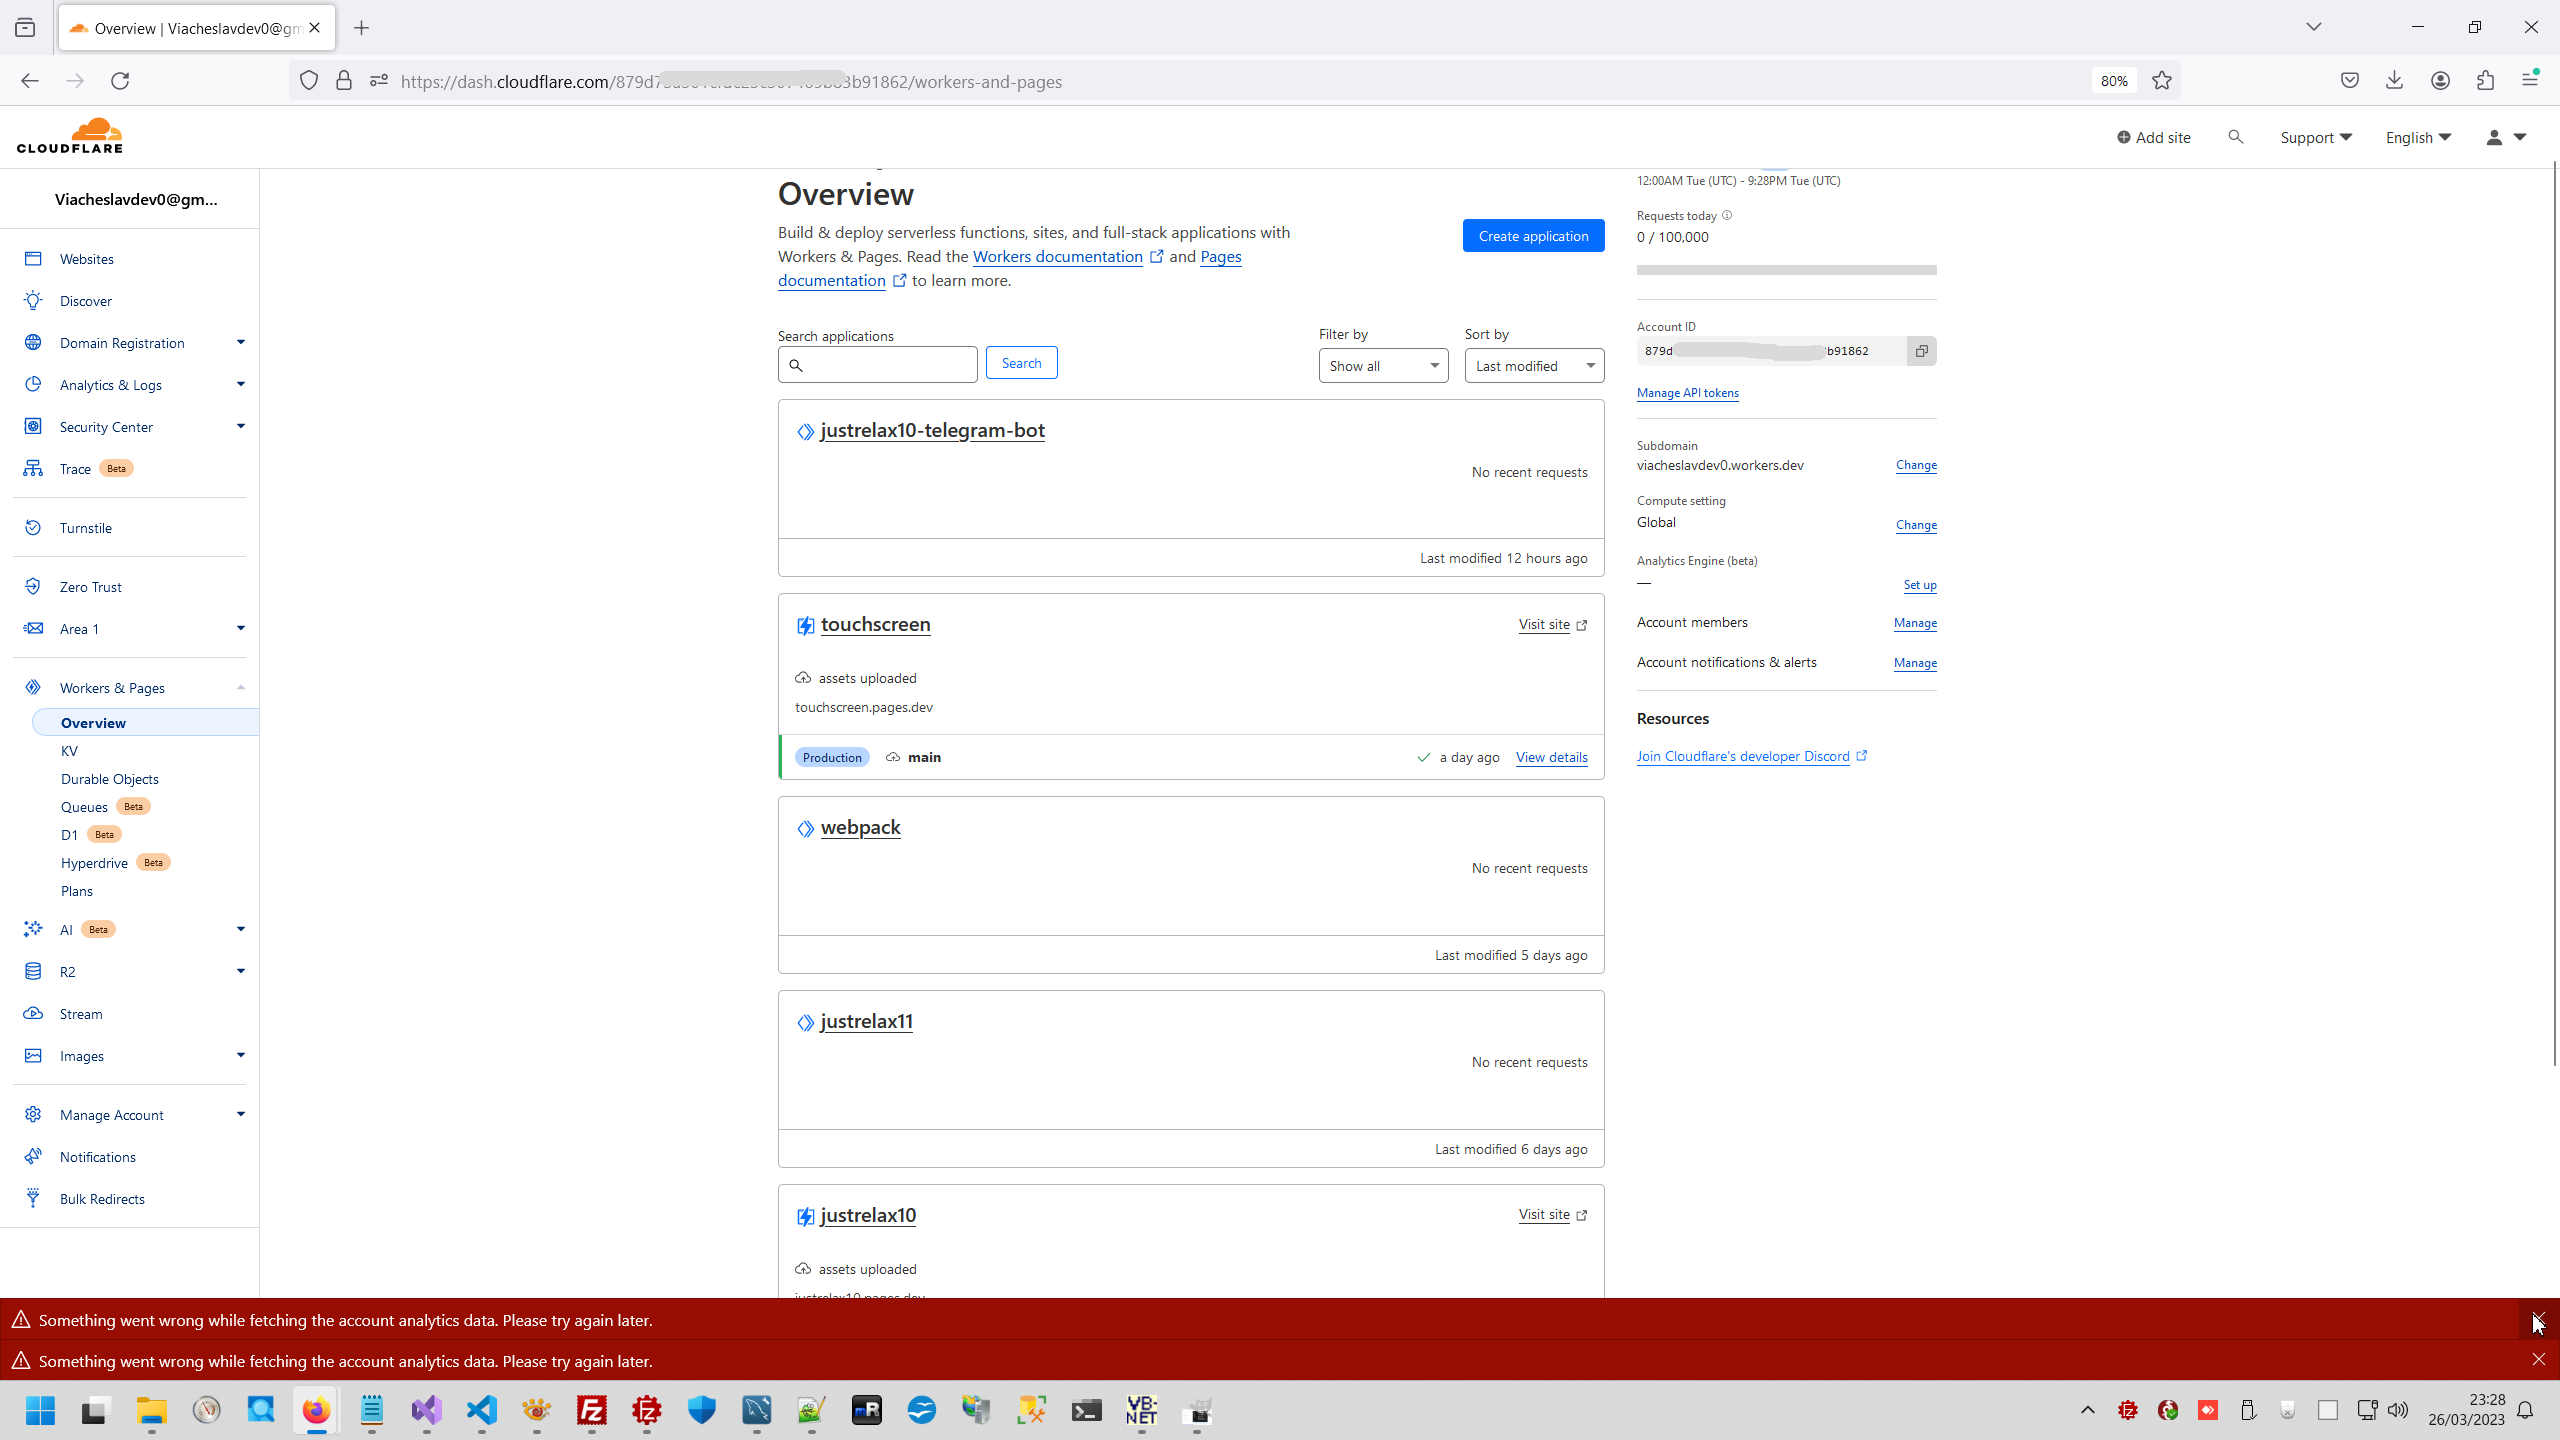Click the Stream sidebar icon
2560x1440 pixels.
pos(33,1013)
